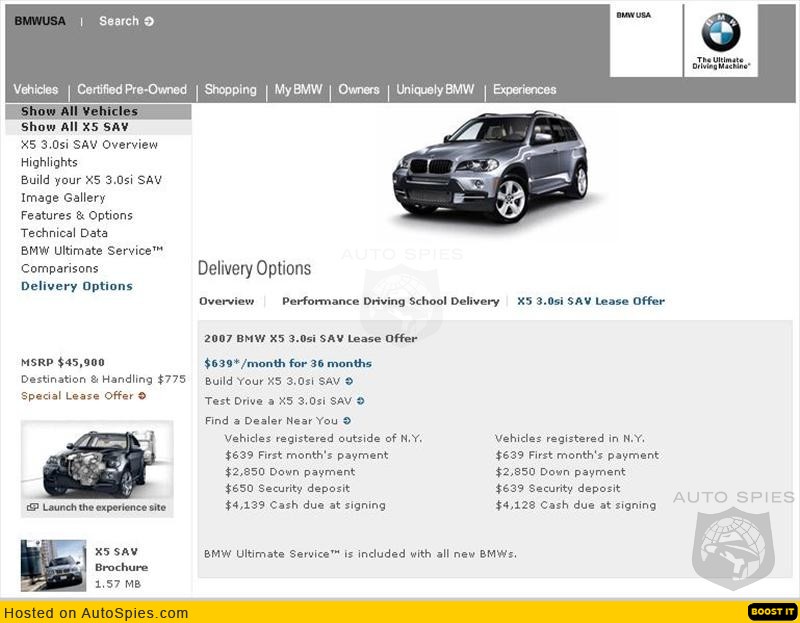Open the Vehicles menu
This screenshot has height=623, width=800.
(36, 90)
